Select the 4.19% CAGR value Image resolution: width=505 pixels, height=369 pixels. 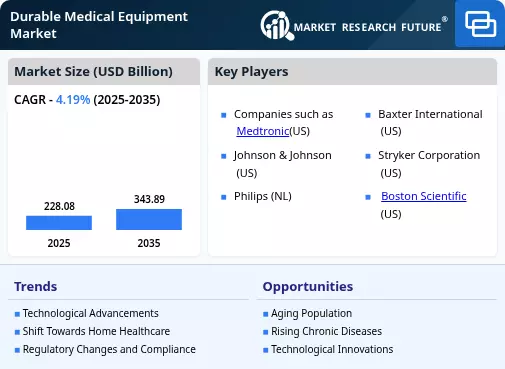click(73, 100)
